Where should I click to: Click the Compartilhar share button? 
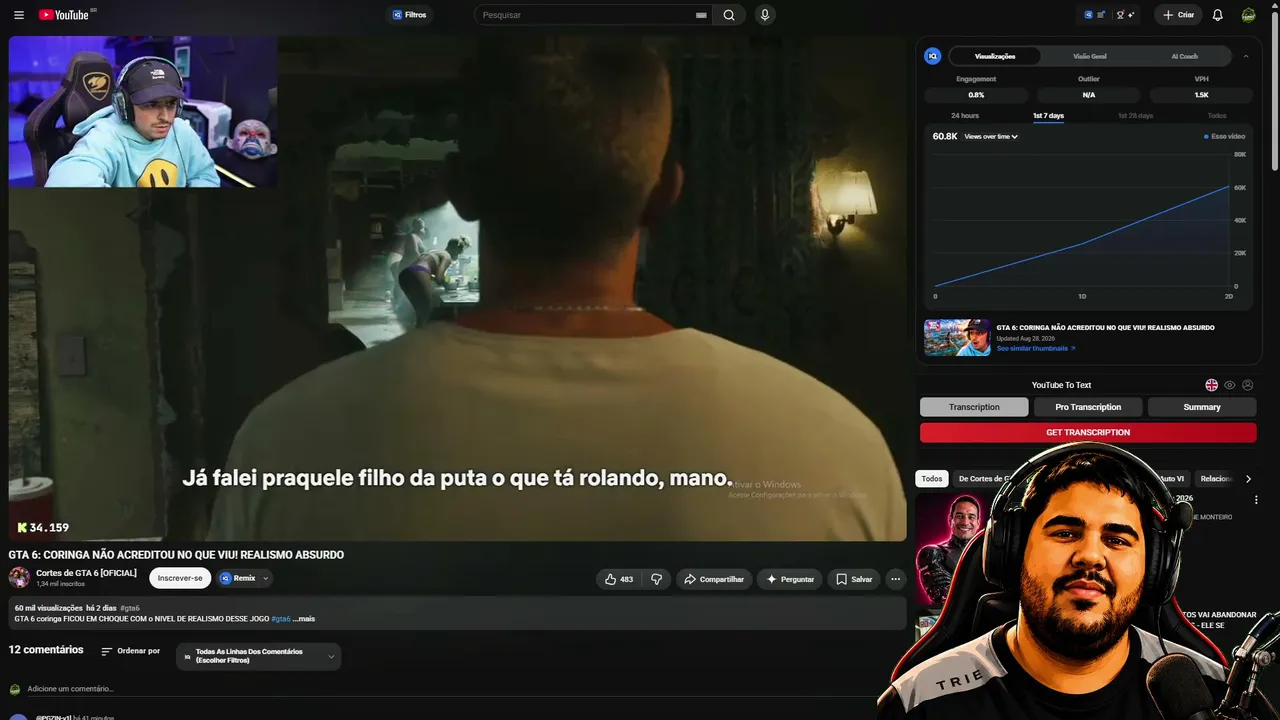pos(714,579)
